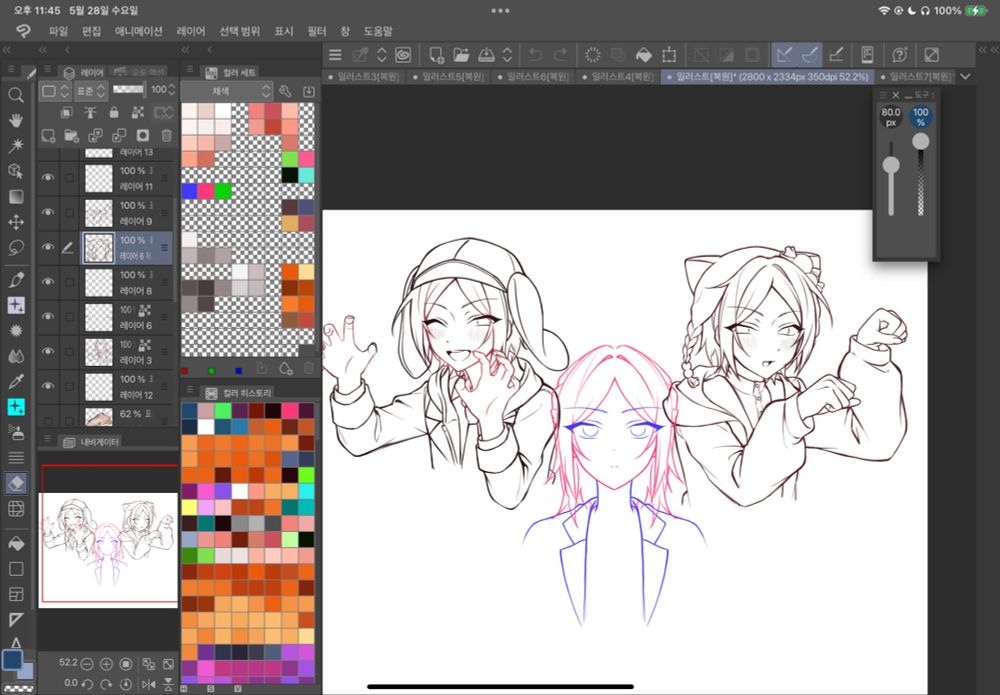Toggle the 레이어 11 layer checkbox
This screenshot has width=1000, height=695.
pyautogui.click(x=70, y=179)
